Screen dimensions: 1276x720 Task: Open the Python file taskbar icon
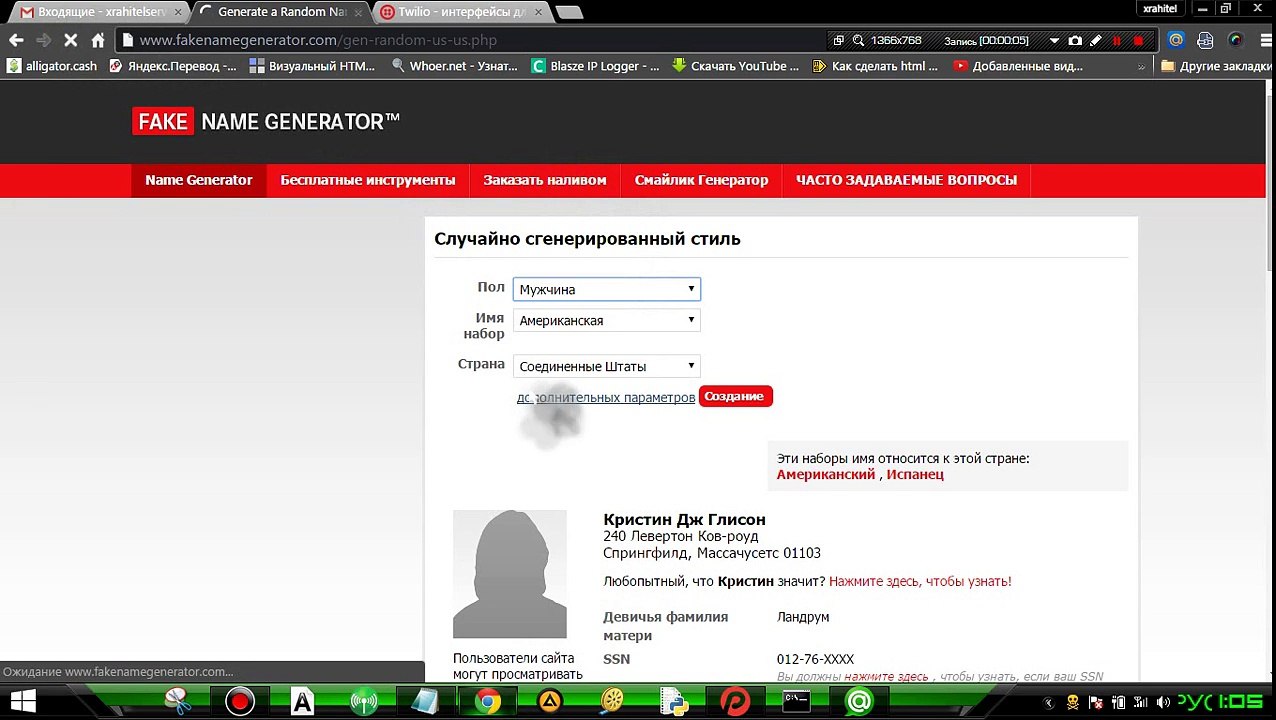point(674,702)
